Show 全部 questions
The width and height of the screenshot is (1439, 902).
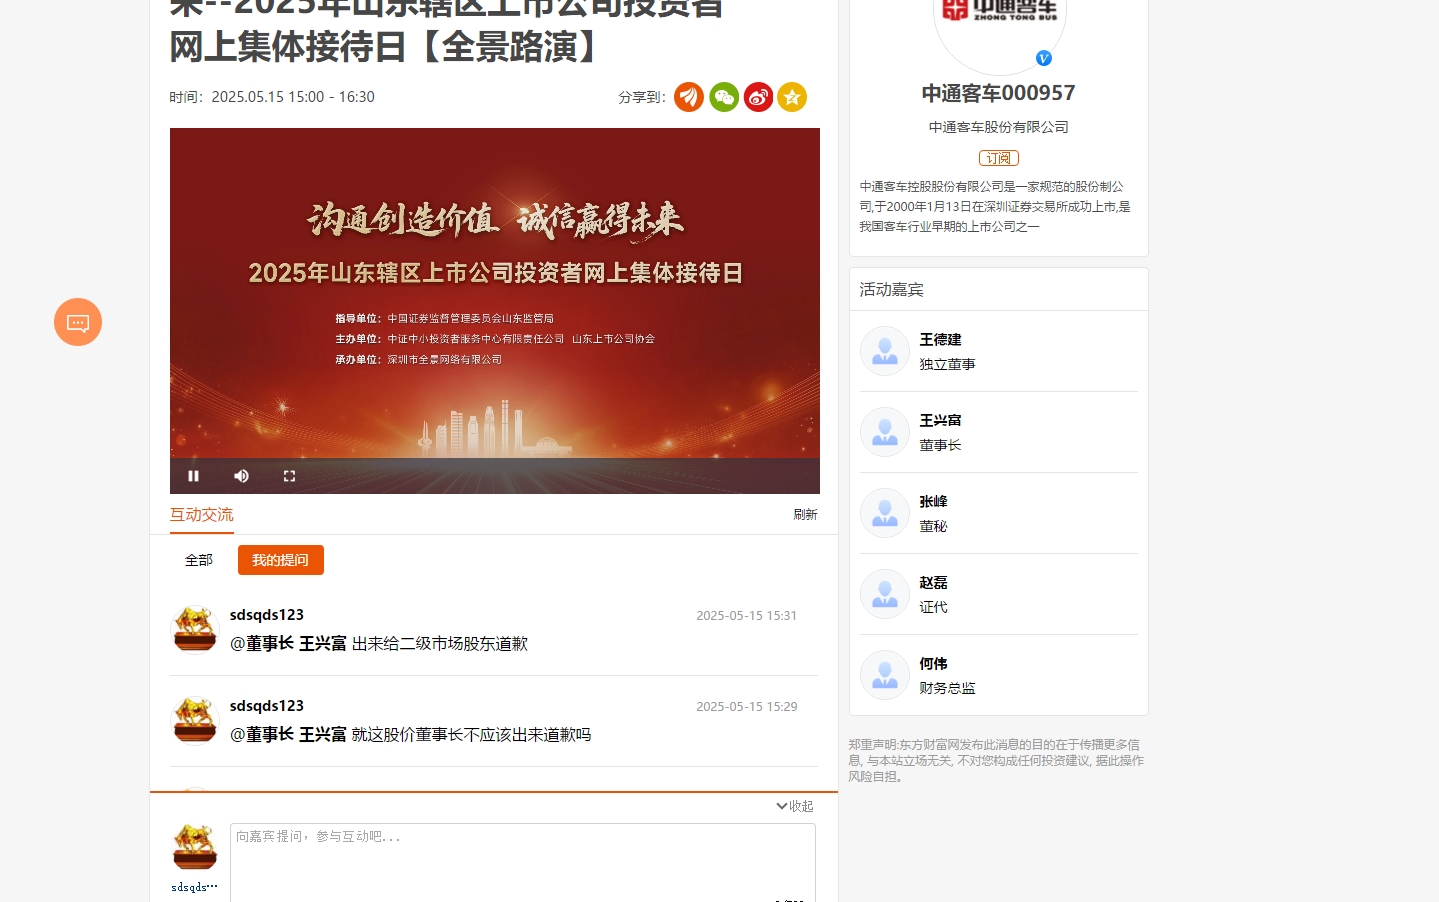(199, 560)
